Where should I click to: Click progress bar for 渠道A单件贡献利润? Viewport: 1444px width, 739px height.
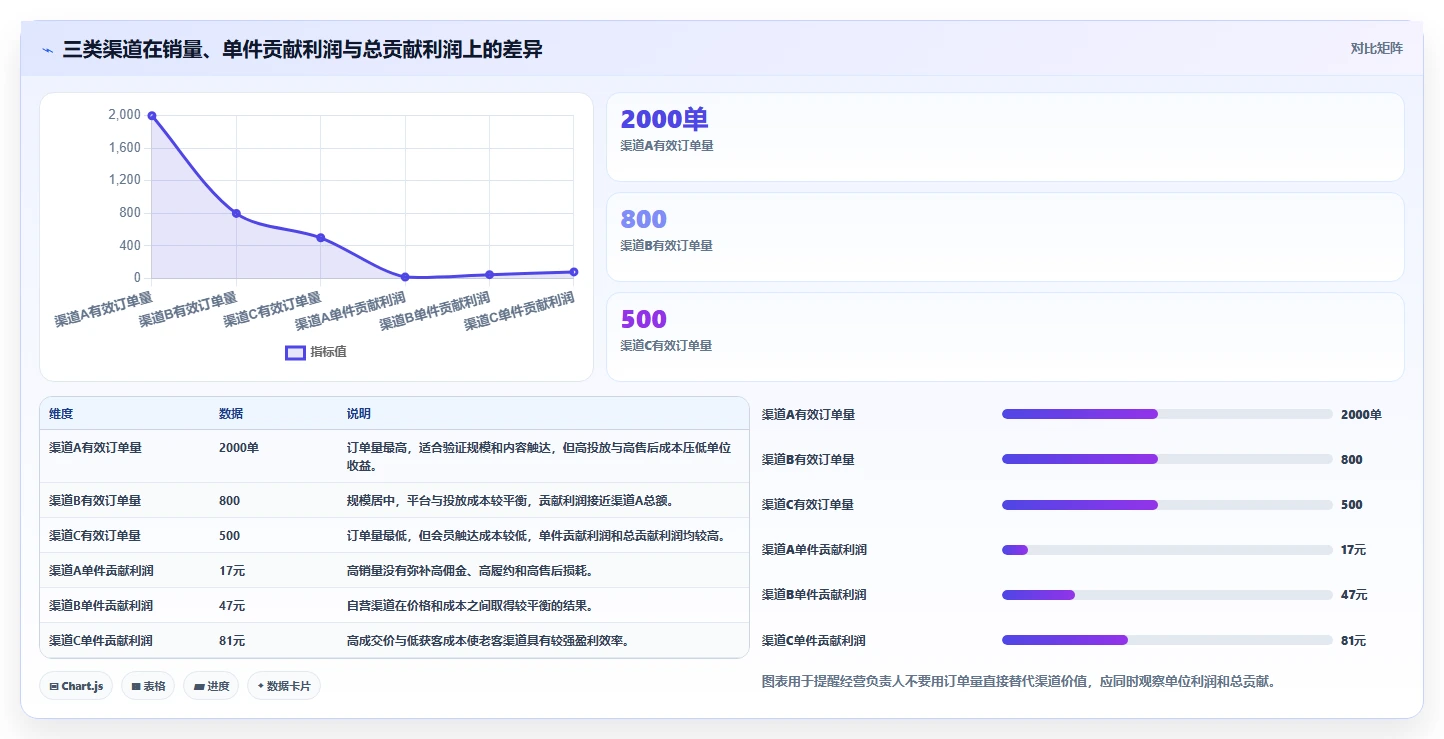pyautogui.click(x=1167, y=550)
